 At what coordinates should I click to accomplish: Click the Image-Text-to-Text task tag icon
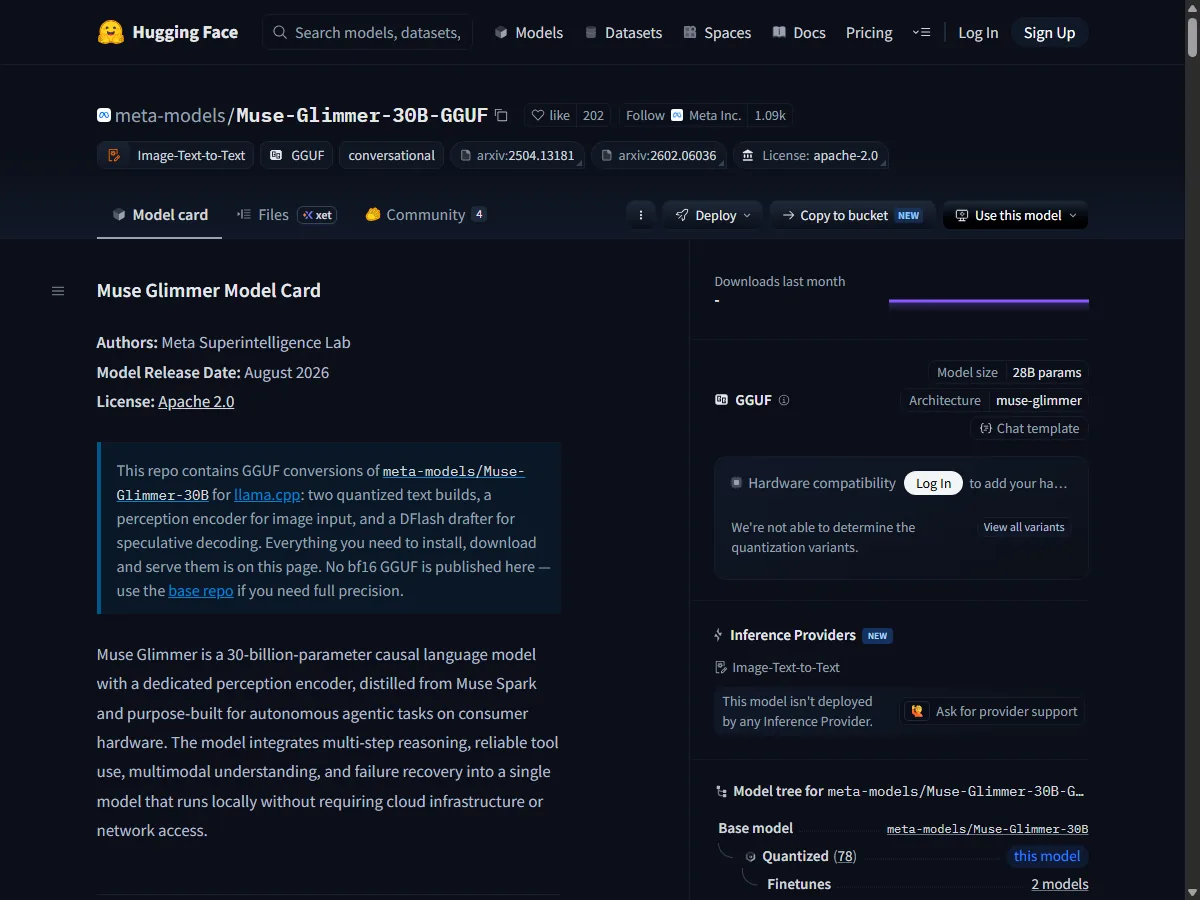pyautogui.click(x=115, y=155)
